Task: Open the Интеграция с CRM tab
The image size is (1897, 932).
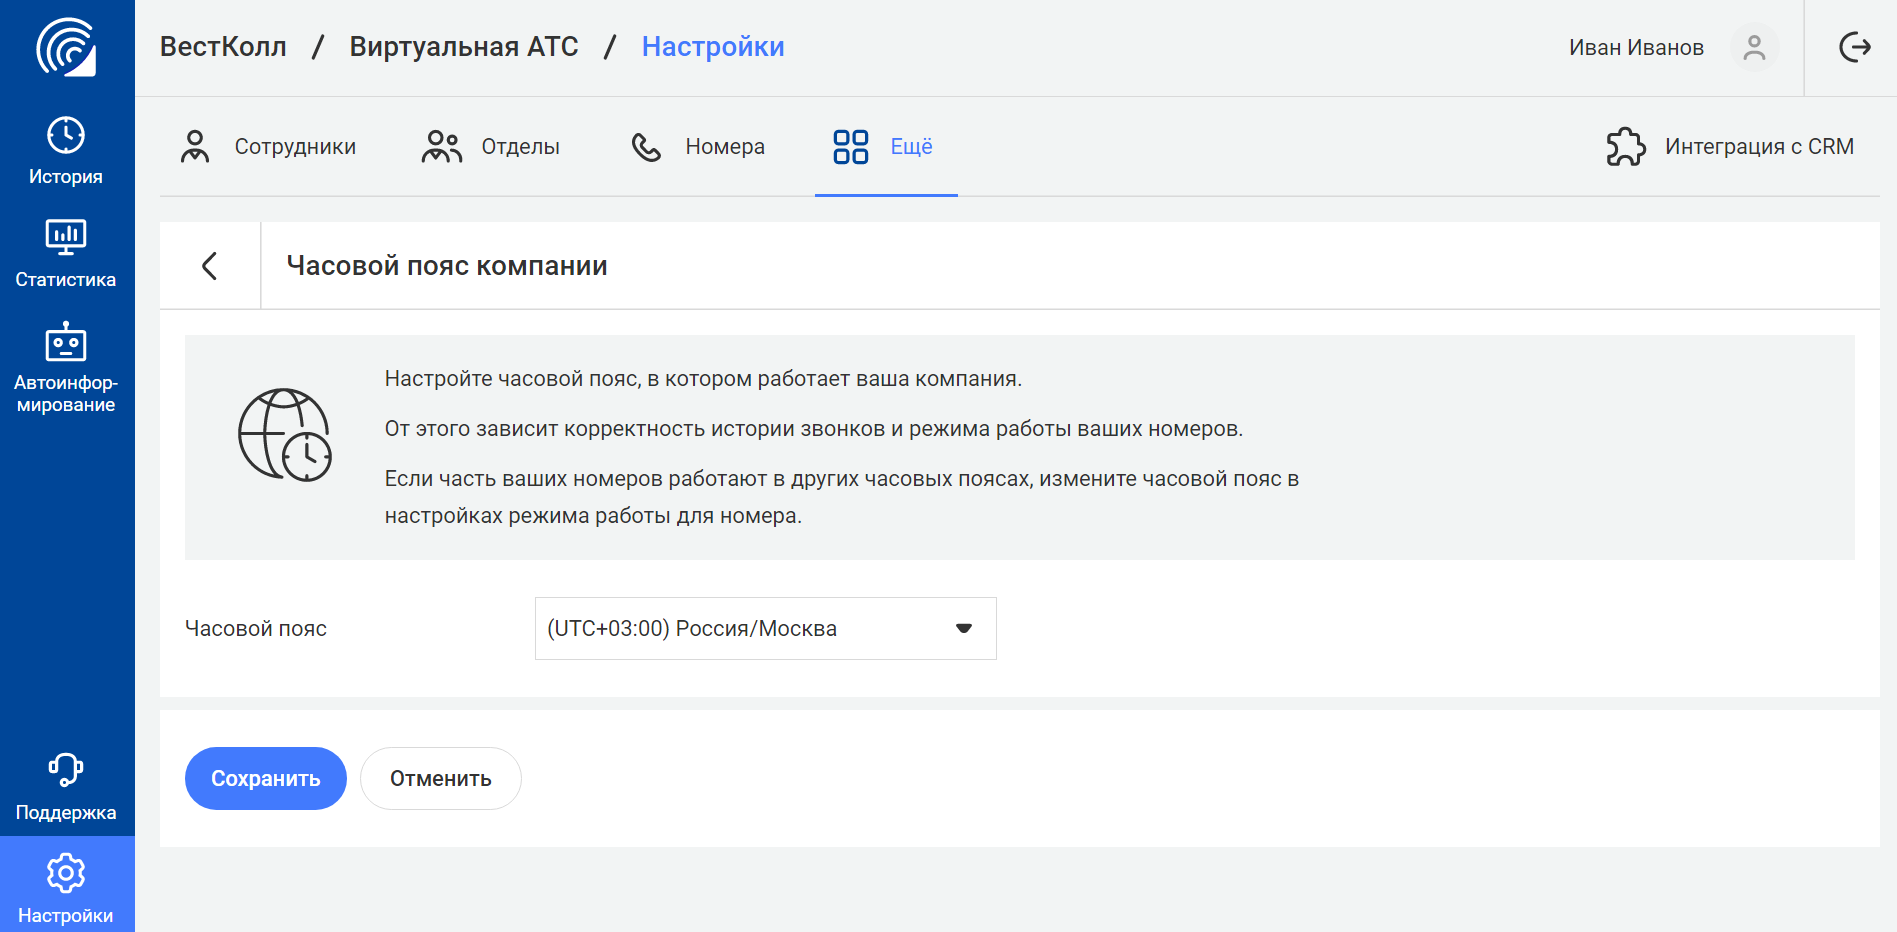Action: pyautogui.click(x=1730, y=147)
